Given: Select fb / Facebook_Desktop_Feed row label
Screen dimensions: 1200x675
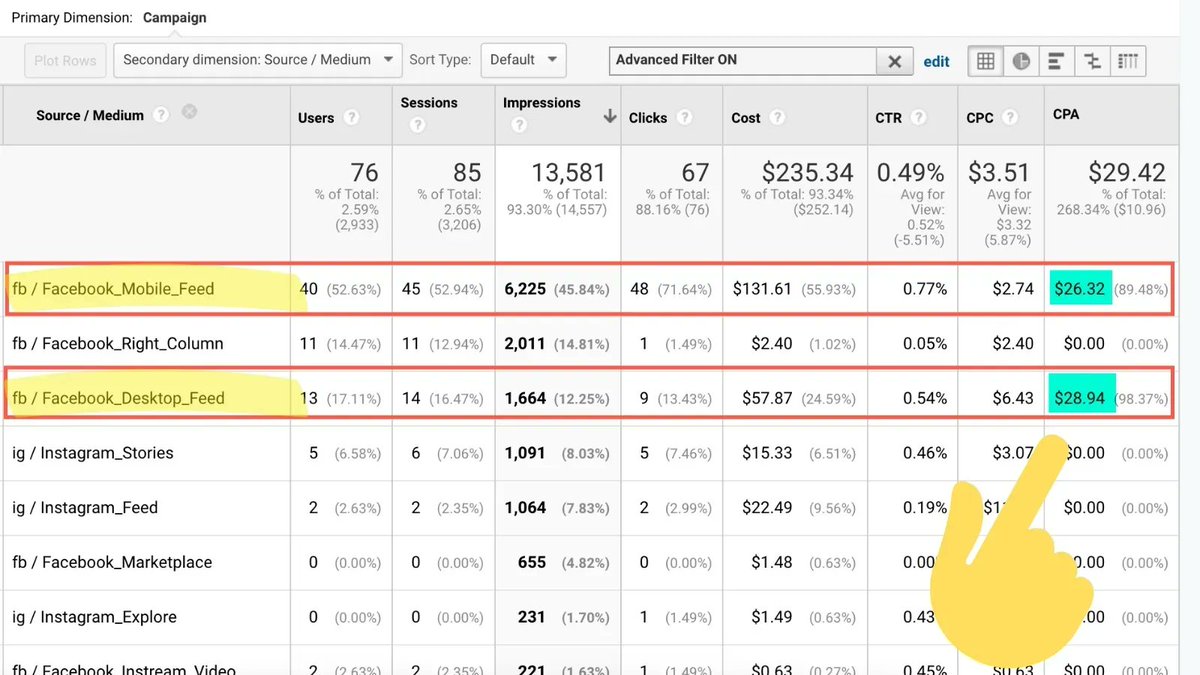Looking at the screenshot, I should coord(118,398).
